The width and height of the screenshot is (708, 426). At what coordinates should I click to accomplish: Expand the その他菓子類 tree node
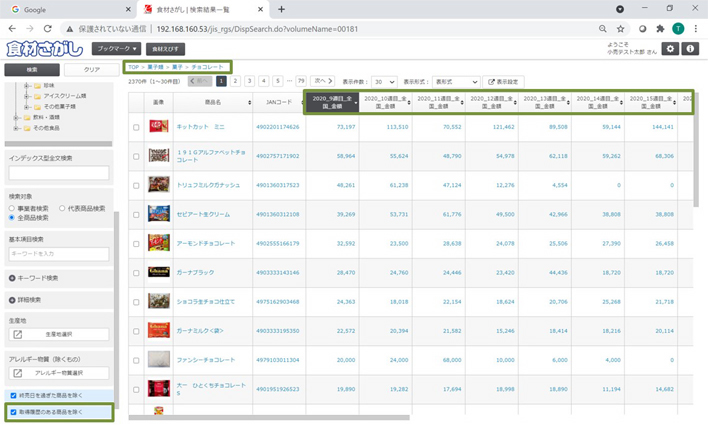27,107
